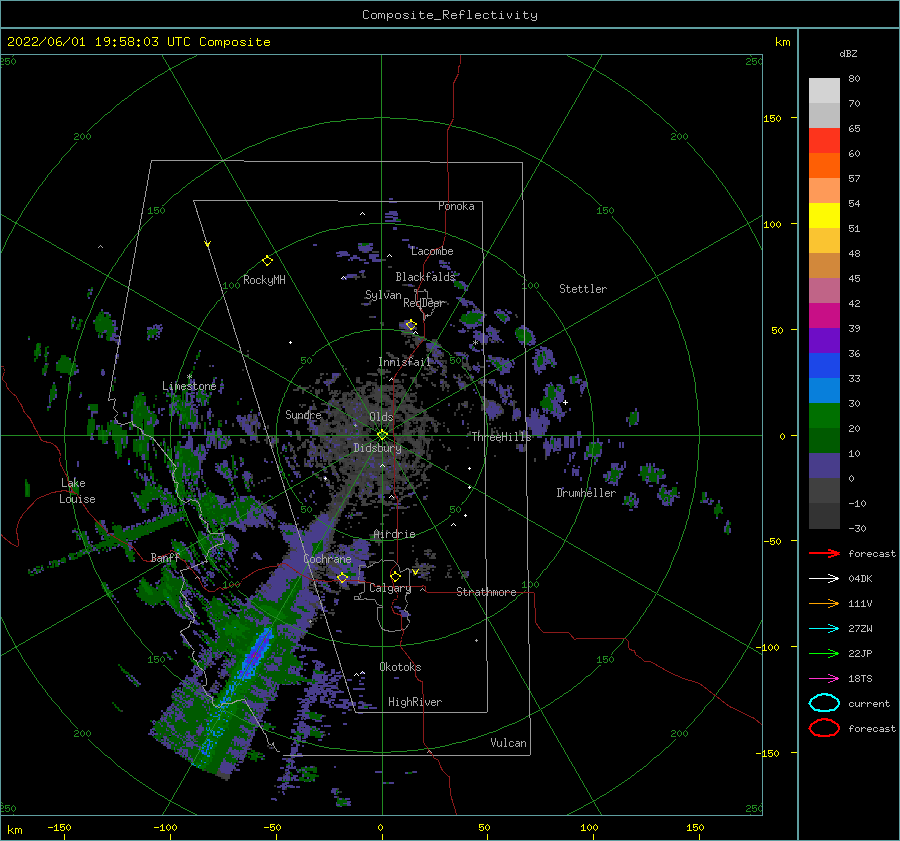Select the HighRiver label
900x841 pixels.
click(415, 702)
